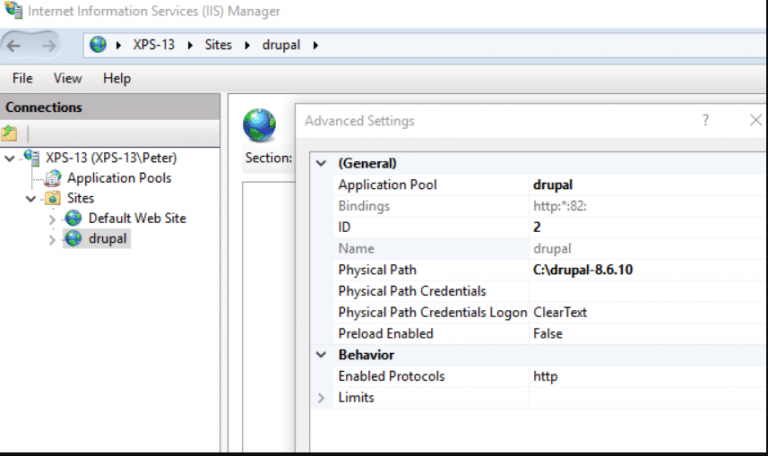Click the Sites folder icon
Image resolution: width=768 pixels, height=456 pixels.
click(52, 198)
